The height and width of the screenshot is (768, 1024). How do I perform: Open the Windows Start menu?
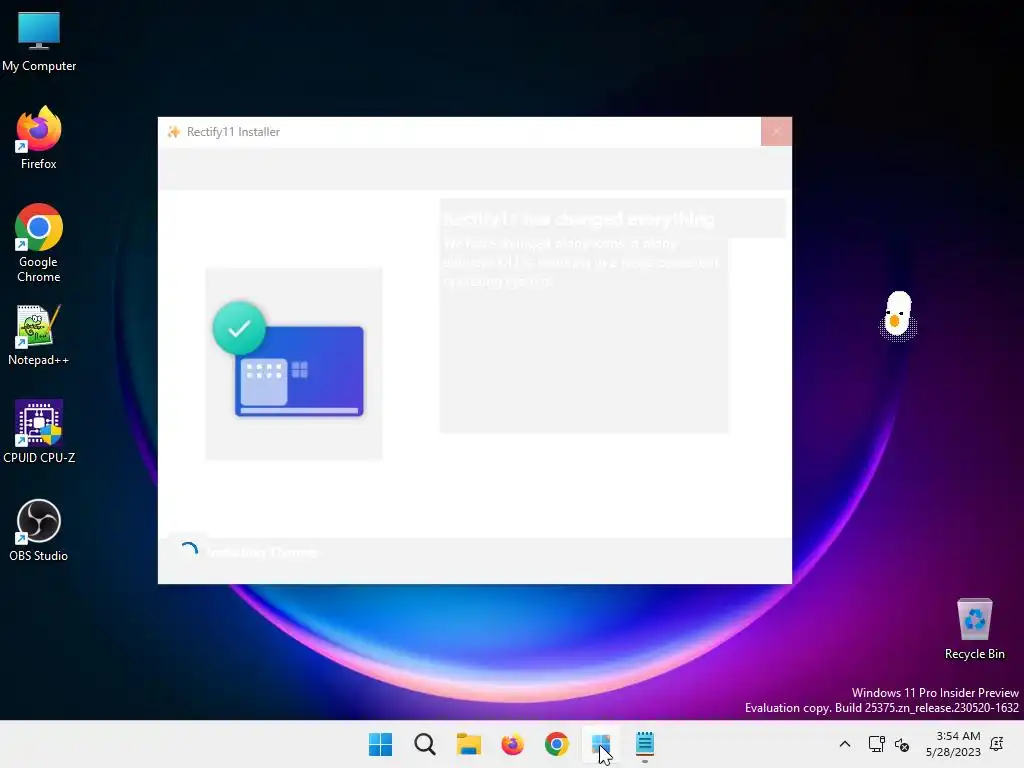click(x=381, y=744)
